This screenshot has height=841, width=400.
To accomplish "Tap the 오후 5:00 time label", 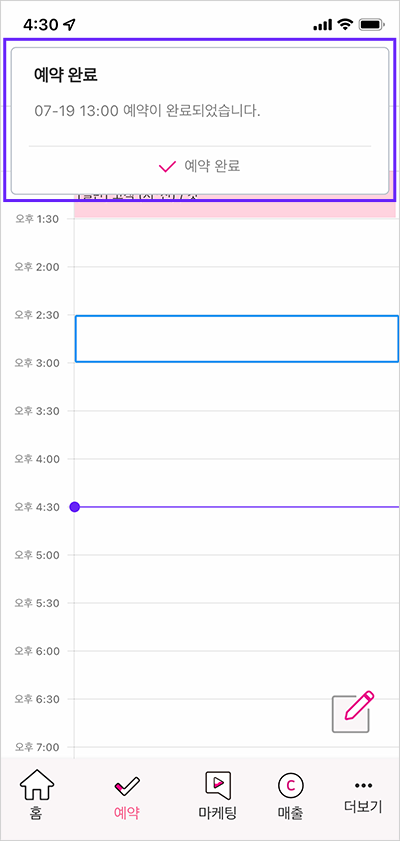I will point(37,555).
